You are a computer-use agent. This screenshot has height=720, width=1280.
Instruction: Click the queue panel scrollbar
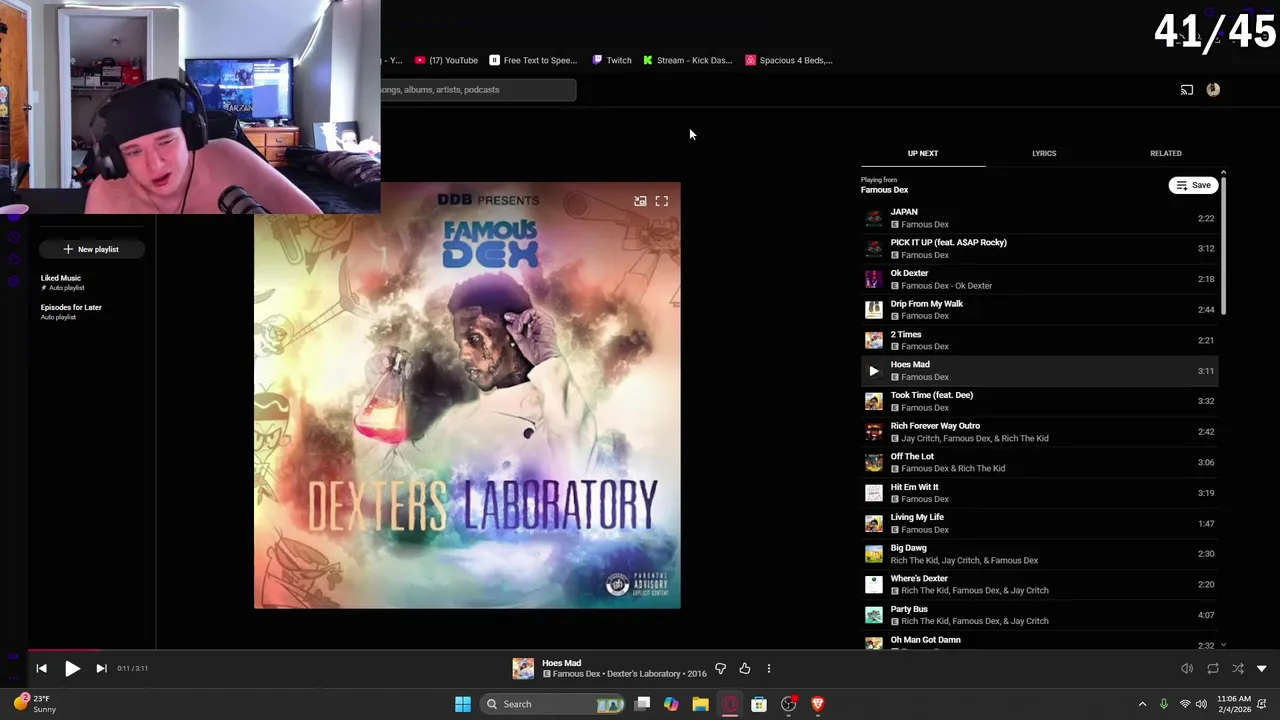[1223, 245]
